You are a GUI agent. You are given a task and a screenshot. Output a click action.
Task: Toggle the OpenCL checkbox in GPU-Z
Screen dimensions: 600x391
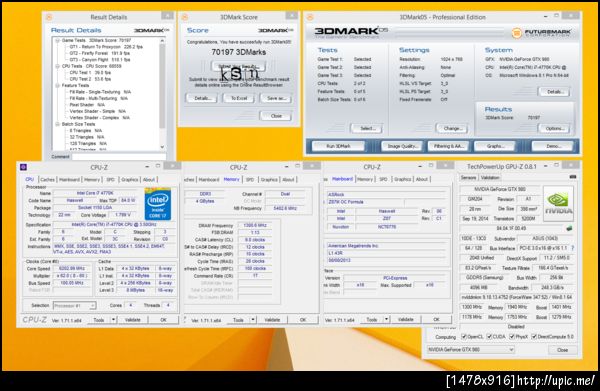464,337
